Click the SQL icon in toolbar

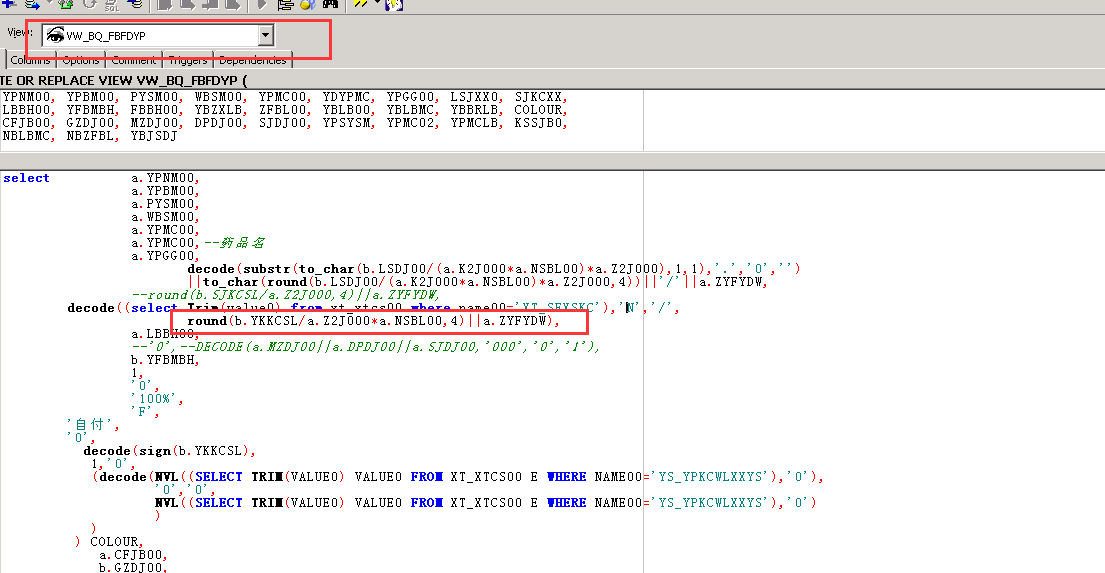(x=112, y=5)
